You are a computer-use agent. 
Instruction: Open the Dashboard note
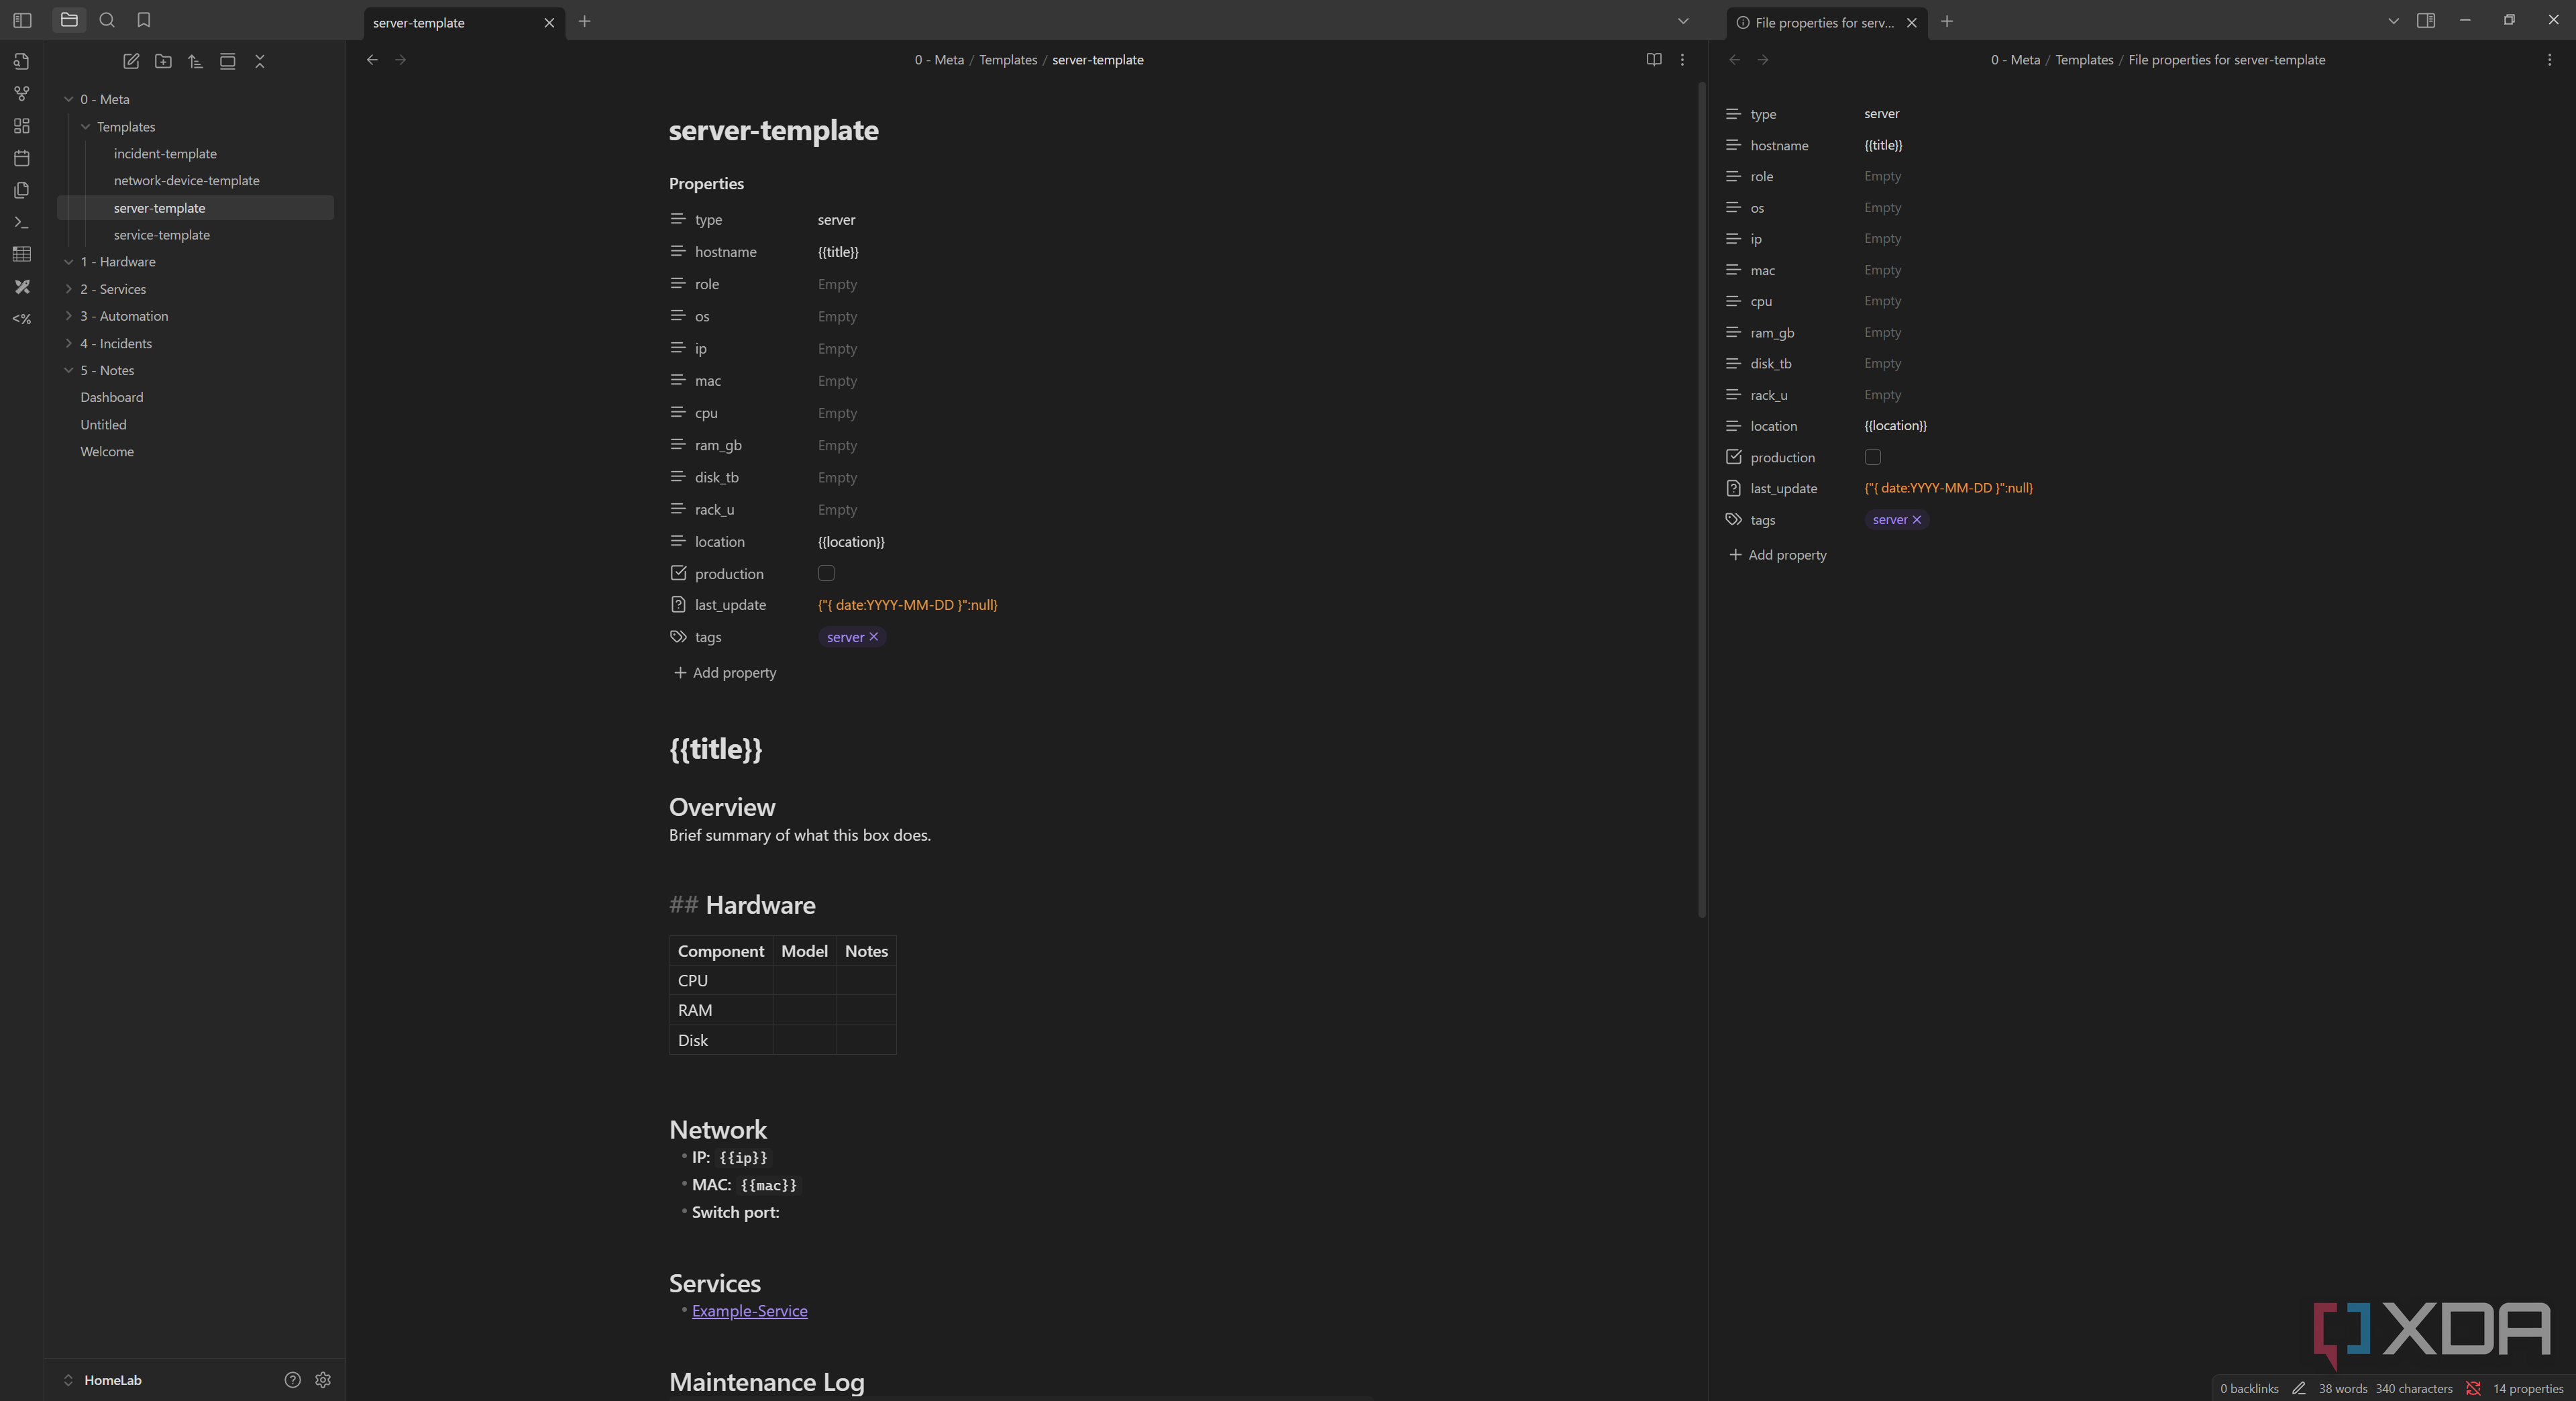point(112,397)
